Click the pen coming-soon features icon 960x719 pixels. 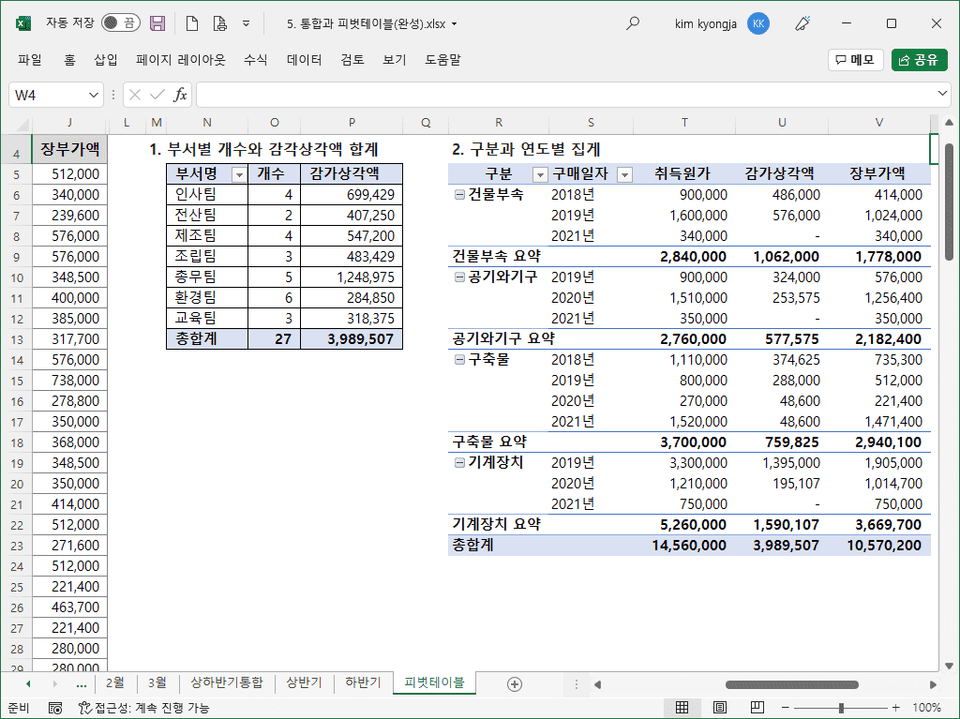point(803,24)
